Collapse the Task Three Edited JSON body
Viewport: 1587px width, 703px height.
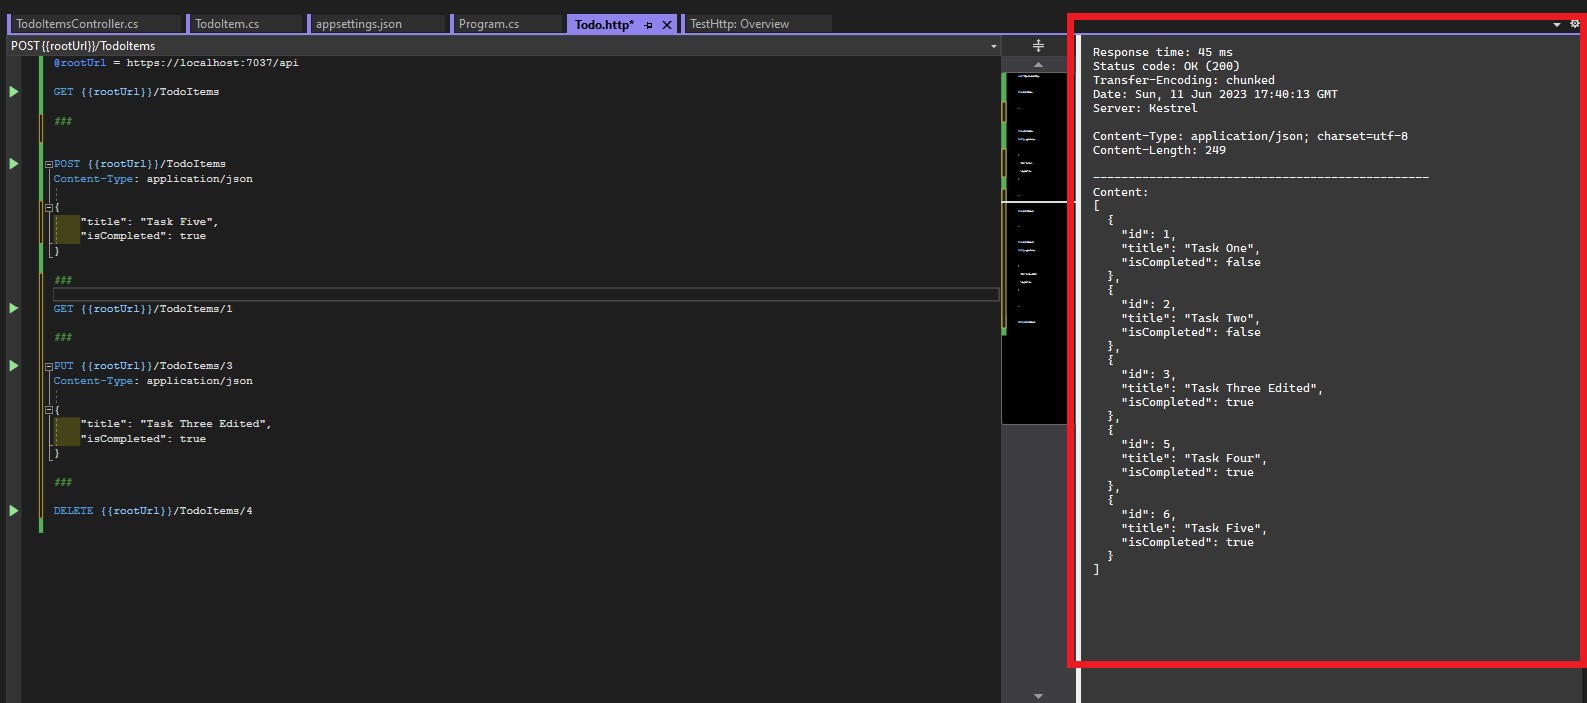[x=48, y=410]
